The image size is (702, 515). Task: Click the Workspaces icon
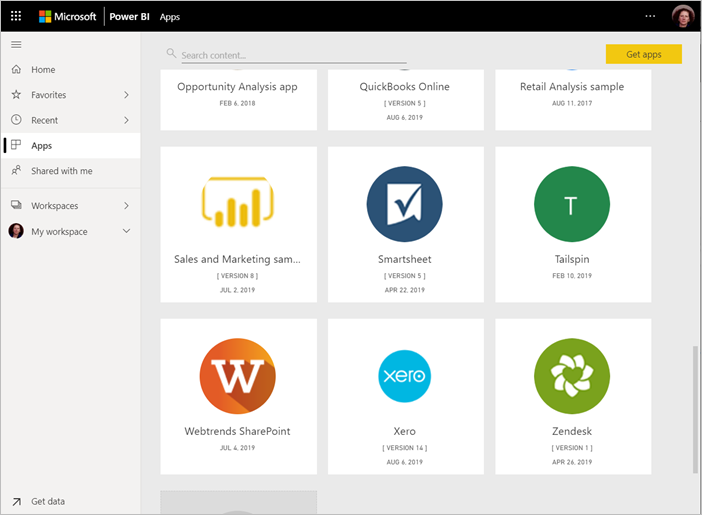pyautogui.click(x=16, y=205)
